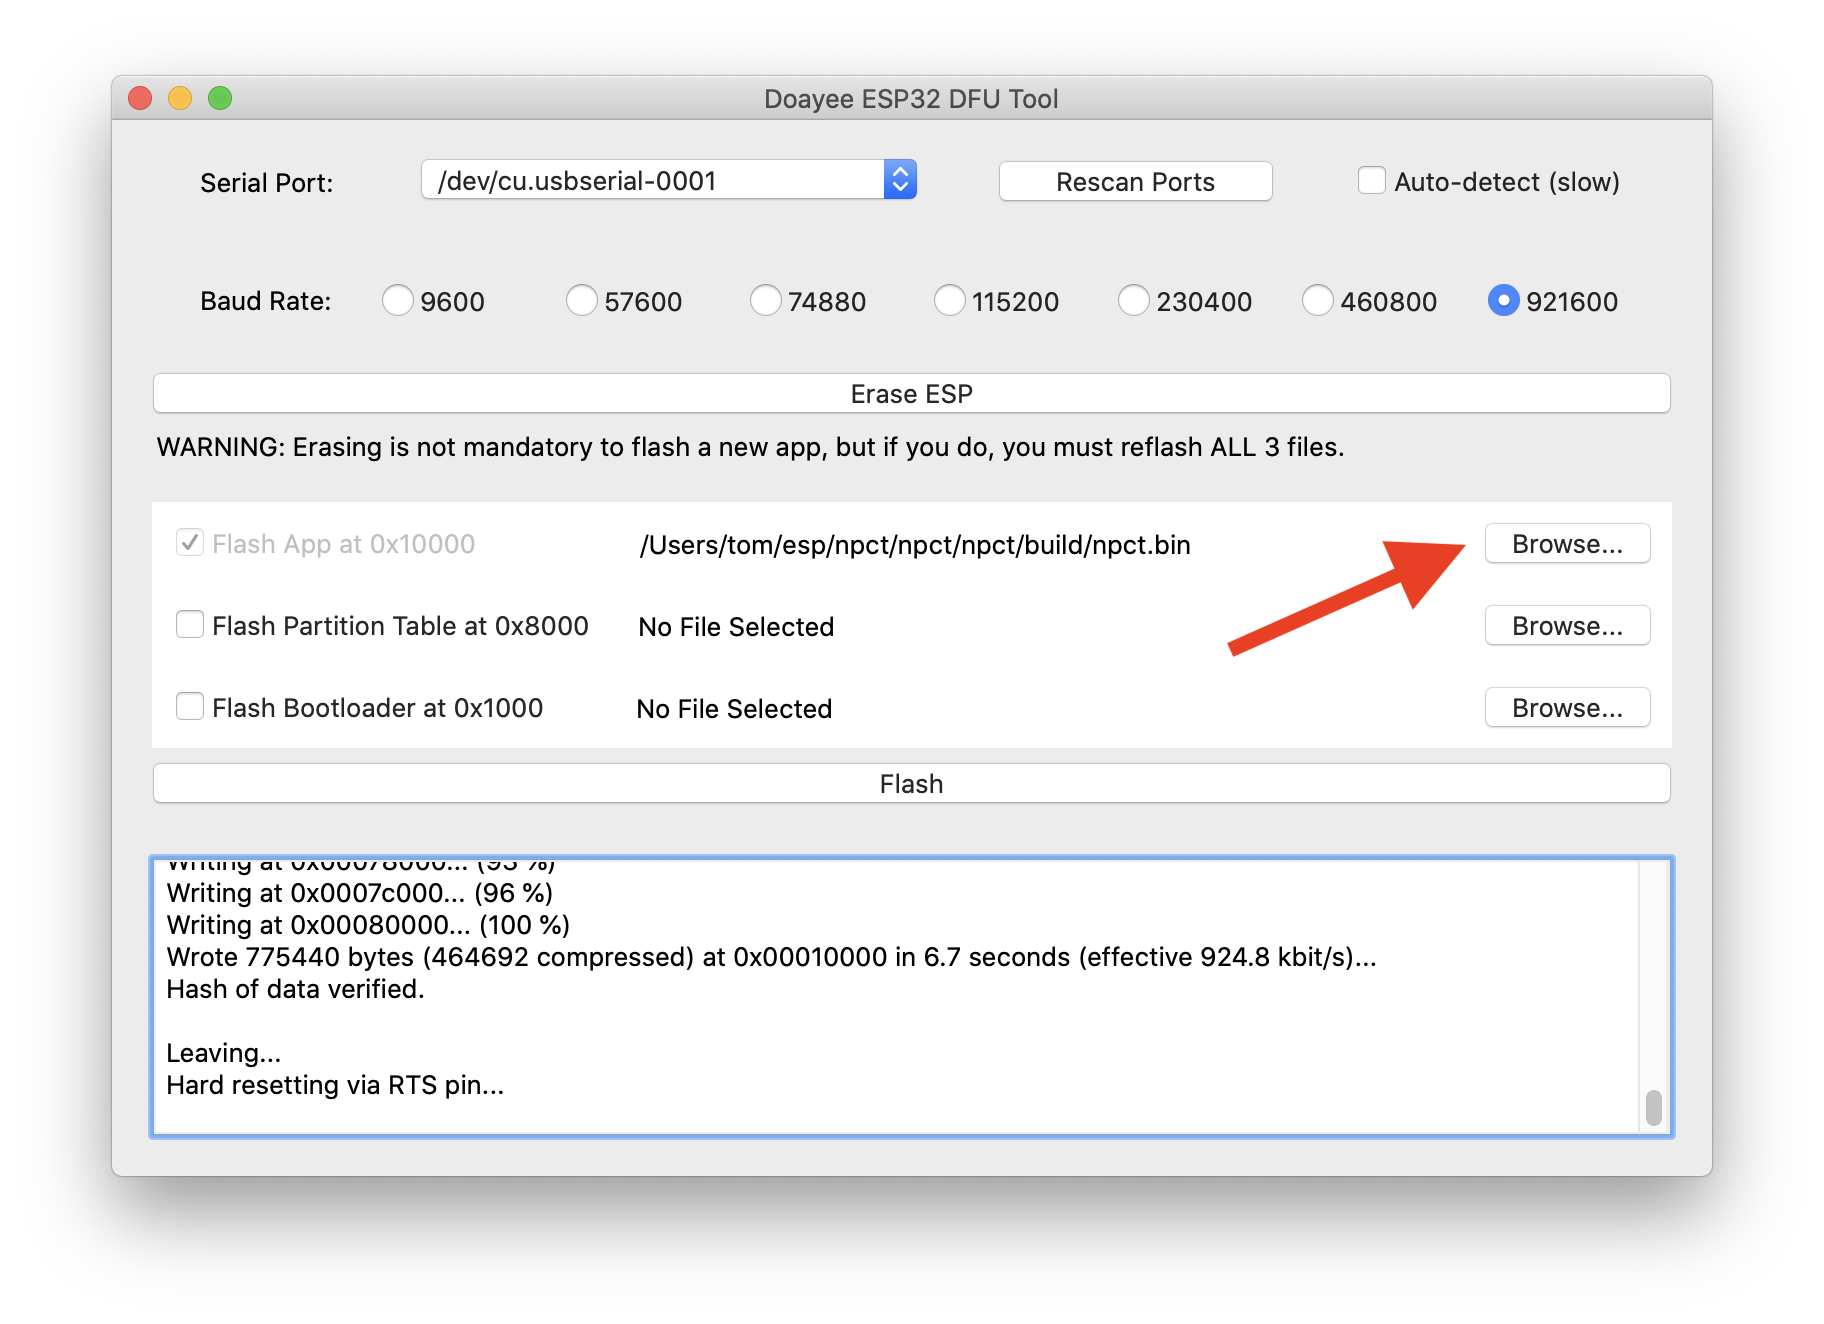Select the 57600 baud rate
The image size is (1824, 1324).
582,300
